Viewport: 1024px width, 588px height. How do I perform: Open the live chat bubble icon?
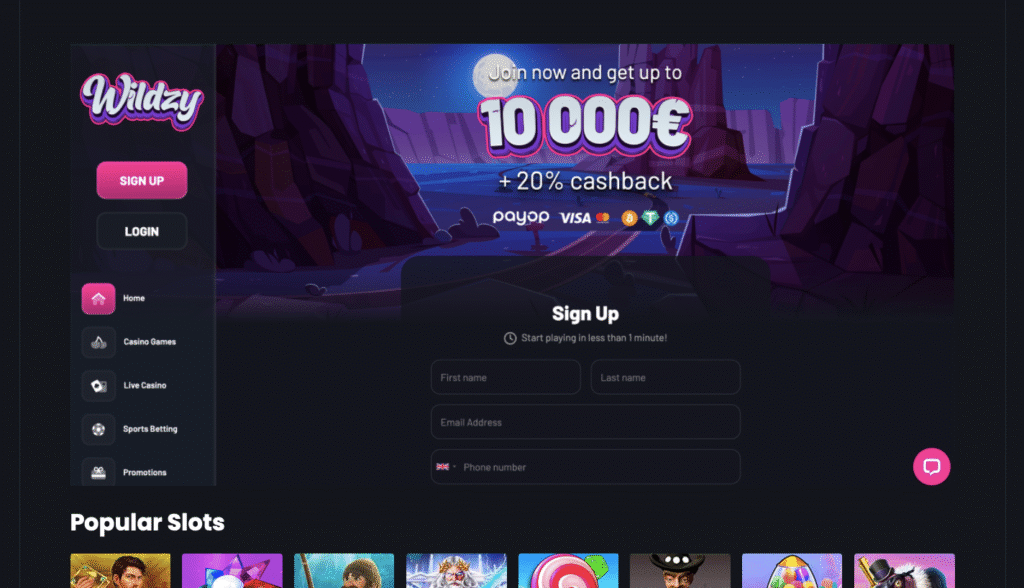931,466
